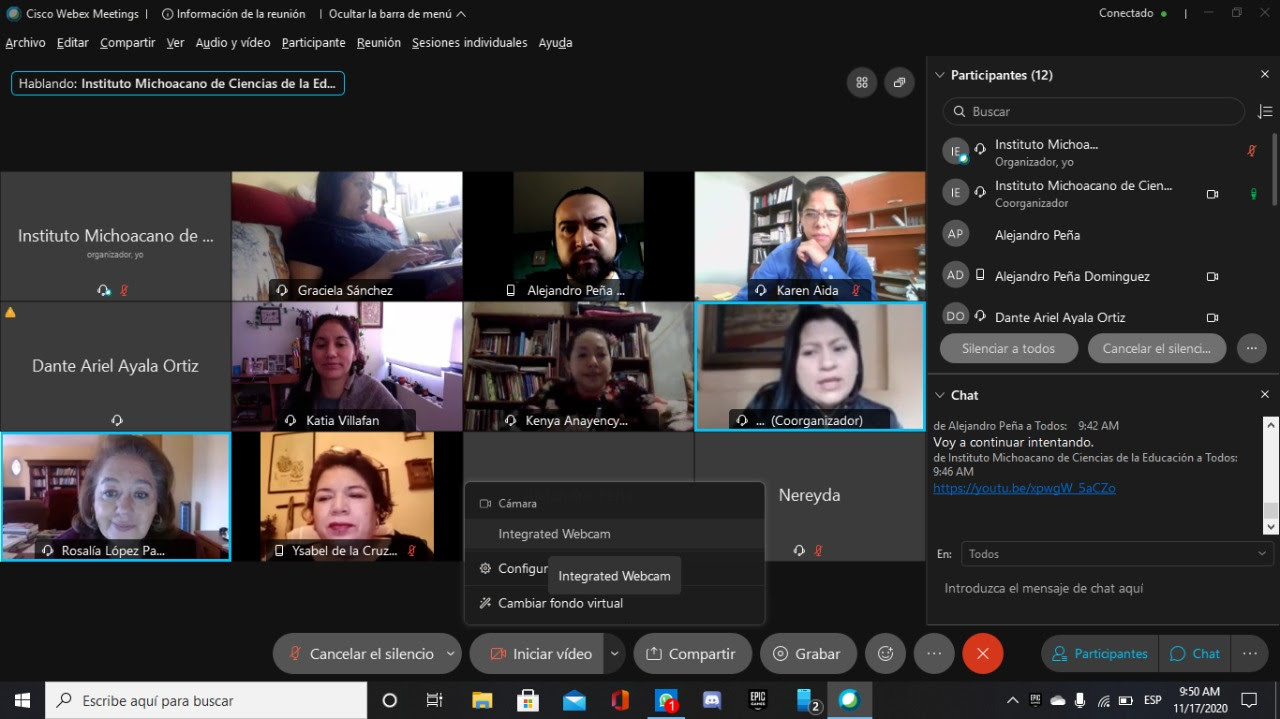Open Sesiones individuales menu
Screen dimensions: 1280x719
click(x=469, y=43)
